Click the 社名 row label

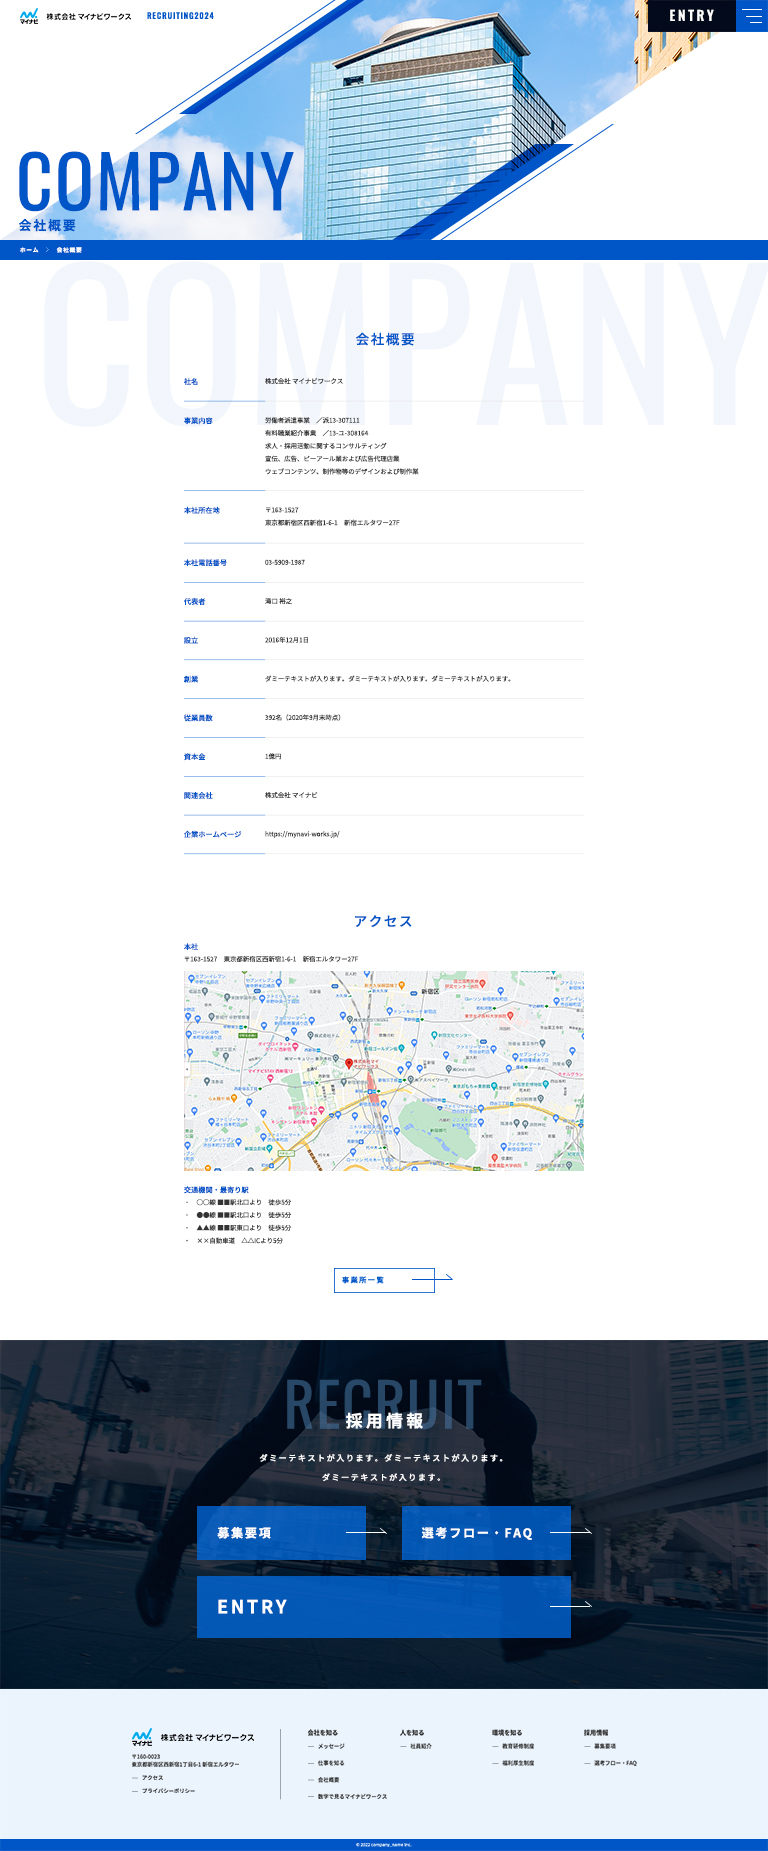(x=191, y=382)
